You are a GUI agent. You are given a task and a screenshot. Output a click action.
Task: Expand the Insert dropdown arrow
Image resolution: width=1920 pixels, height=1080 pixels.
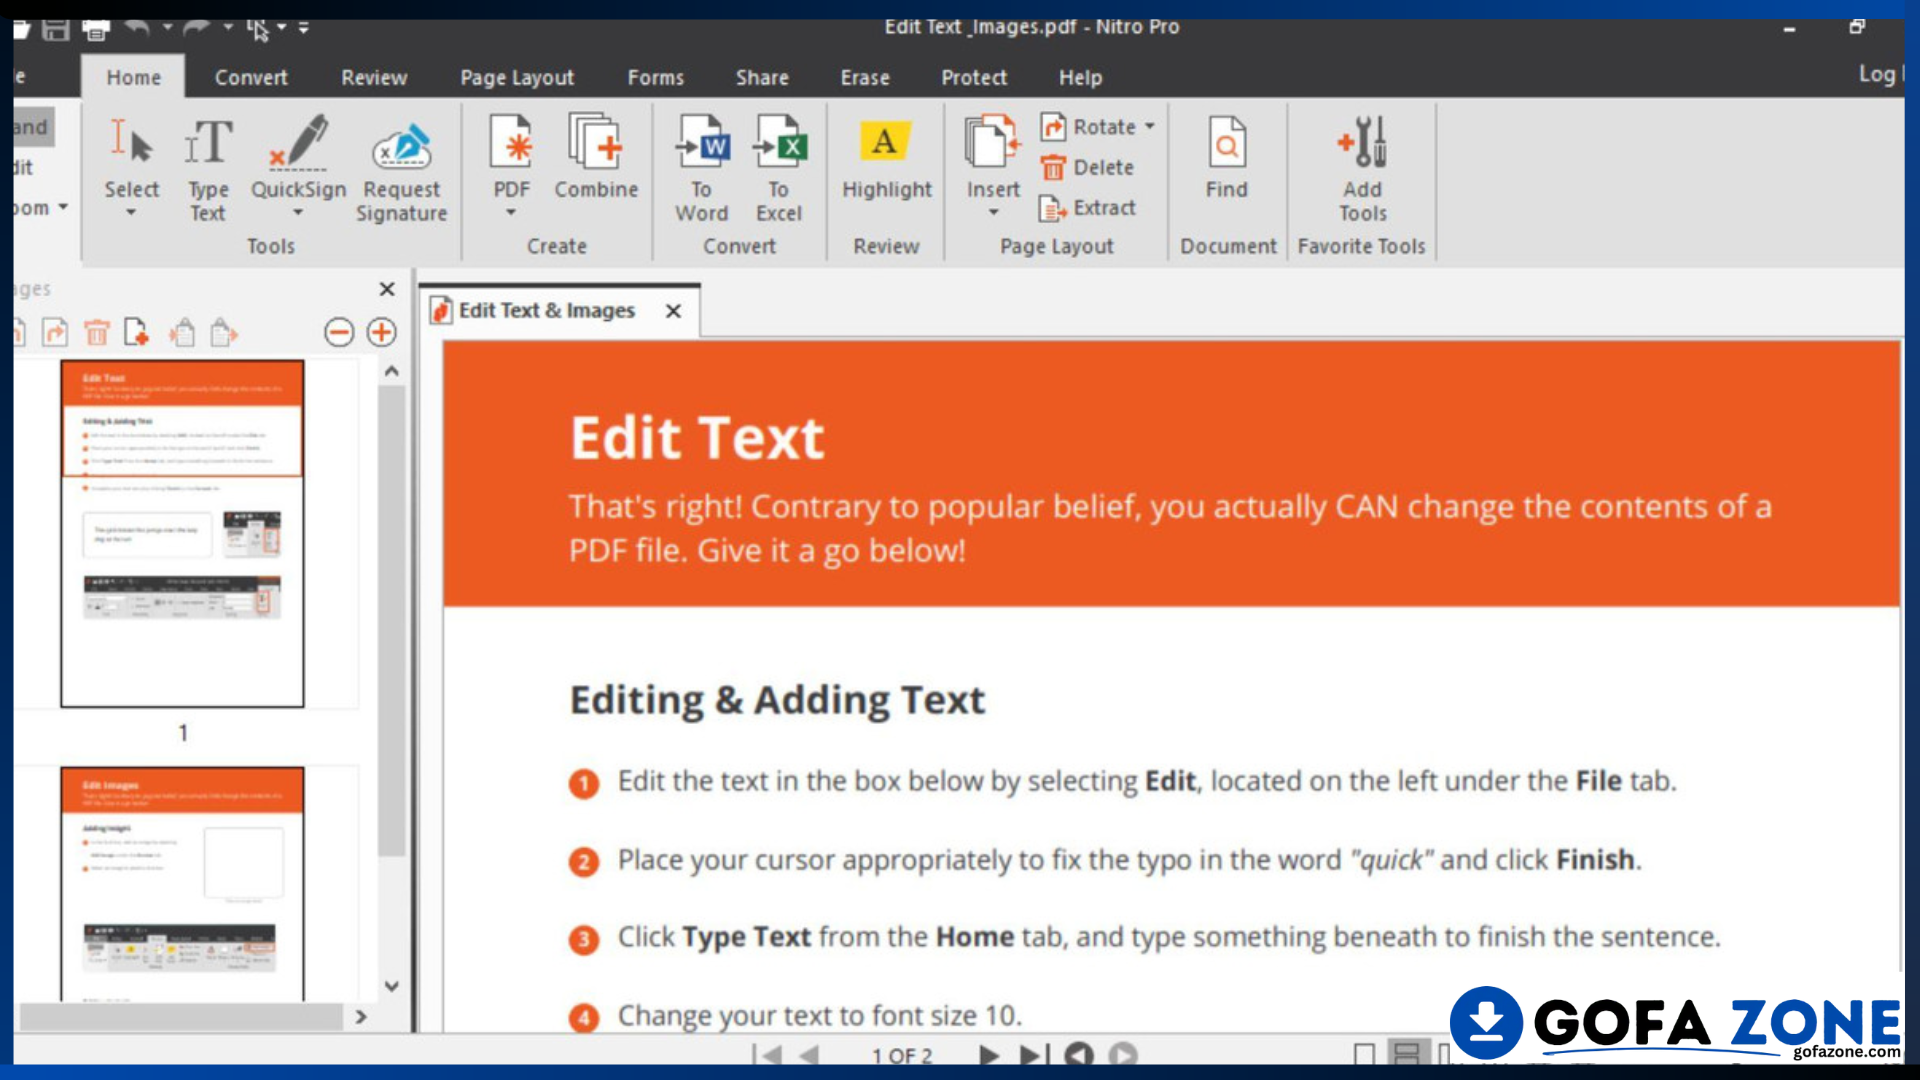(993, 212)
